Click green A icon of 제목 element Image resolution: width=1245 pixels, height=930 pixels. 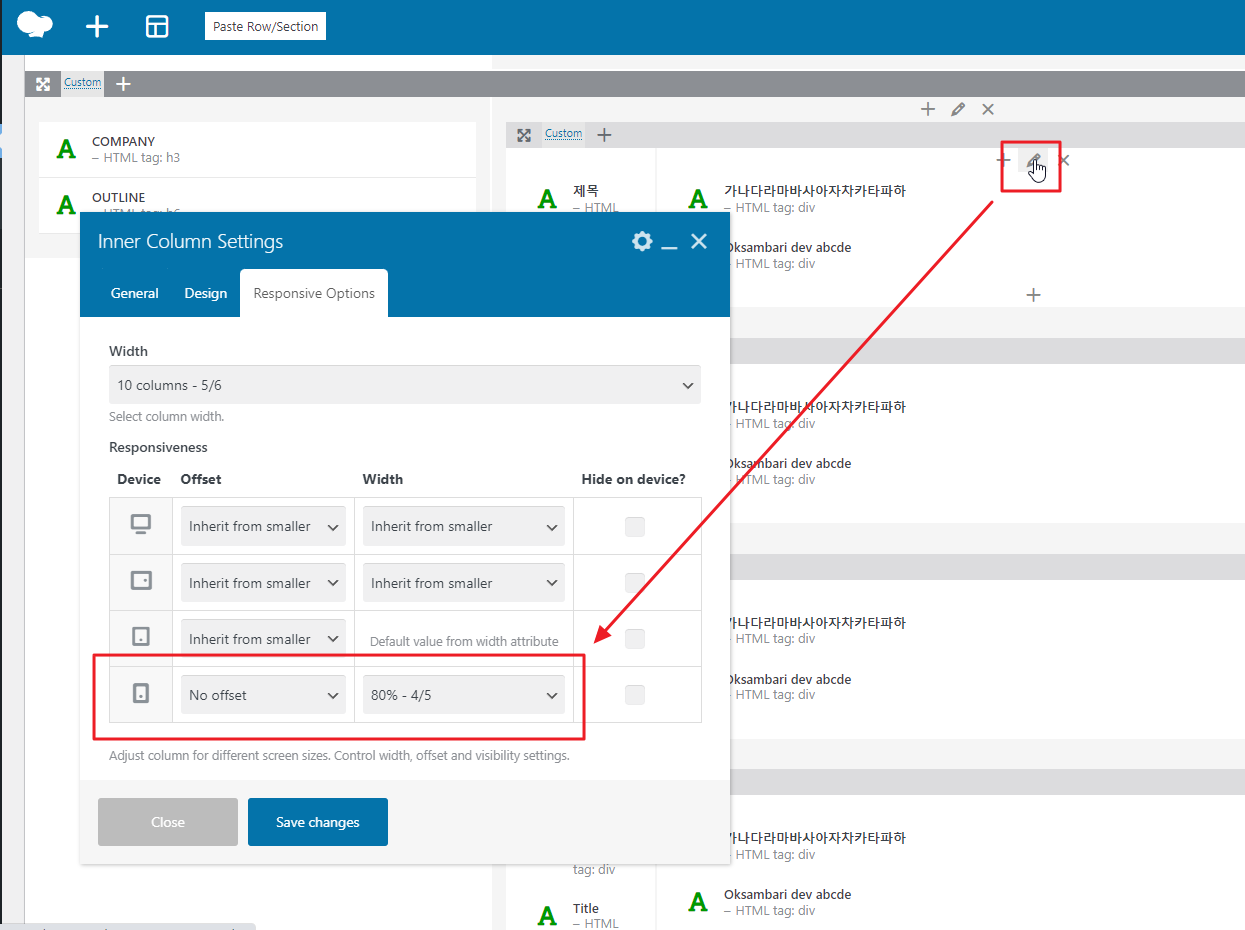pos(547,199)
